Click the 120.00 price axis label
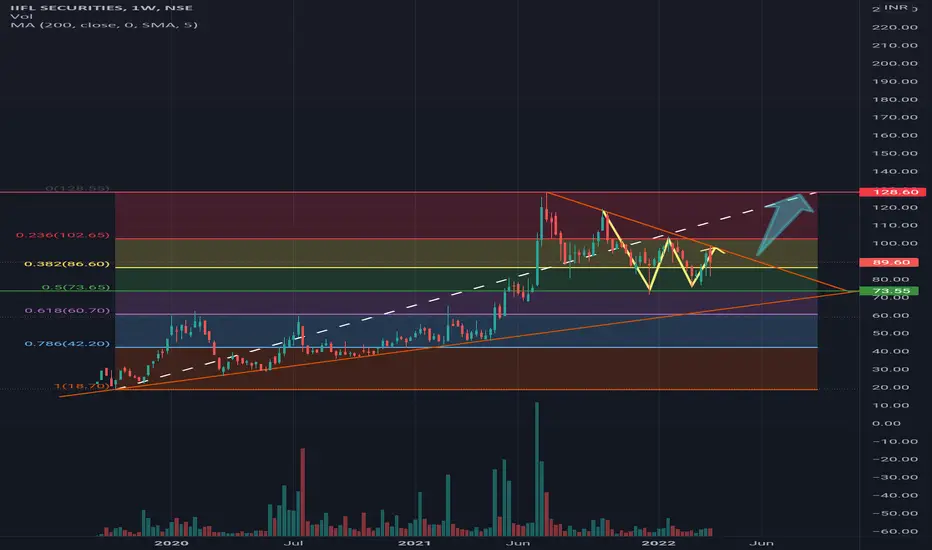The width and height of the screenshot is (932, 550). 895,208
